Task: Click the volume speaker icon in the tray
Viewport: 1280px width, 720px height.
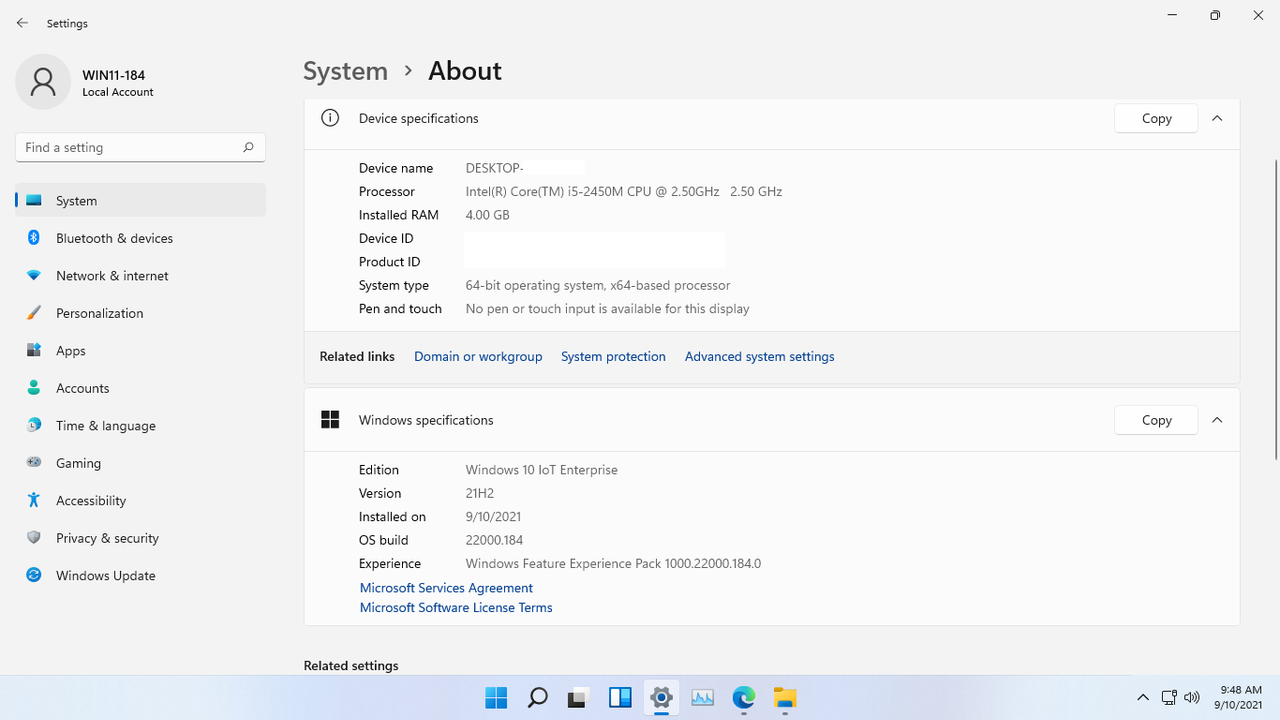Action: (x=1191, y=698)
